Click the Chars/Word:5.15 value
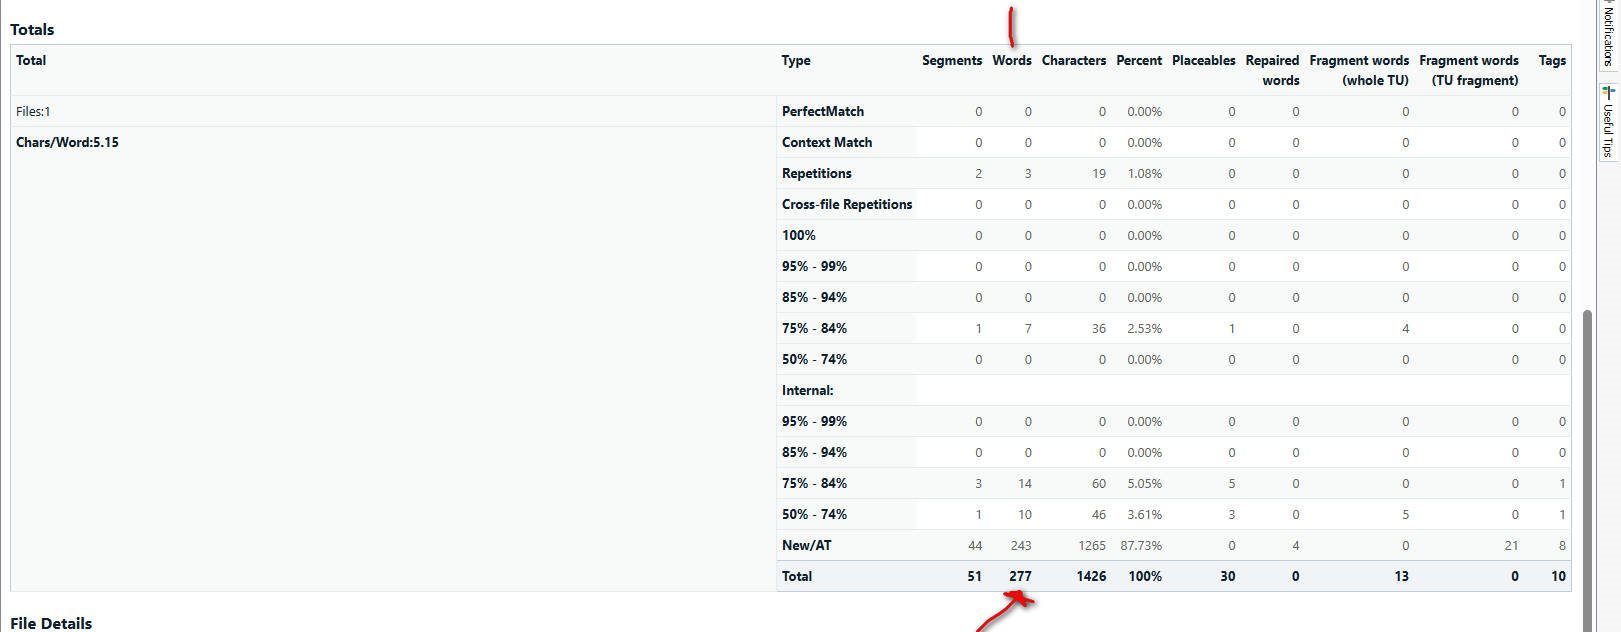This screenshot has height=632, width=1621. [x=66, y=142]
